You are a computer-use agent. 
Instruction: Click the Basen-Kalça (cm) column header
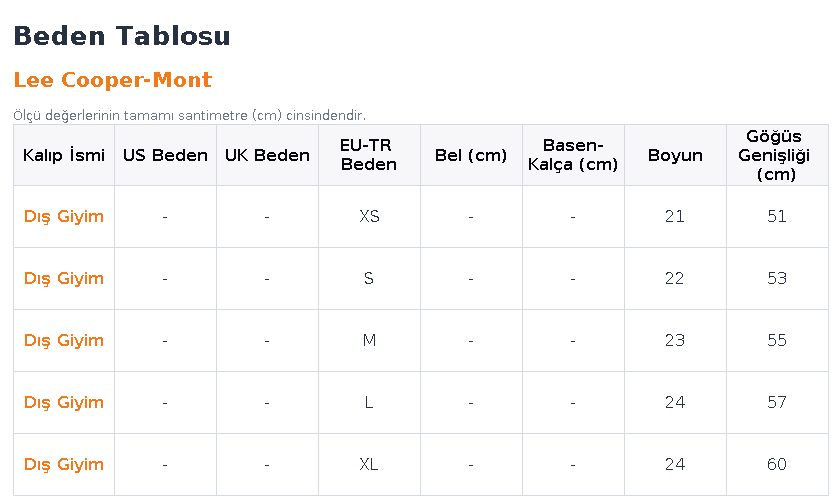pos(573,155)
